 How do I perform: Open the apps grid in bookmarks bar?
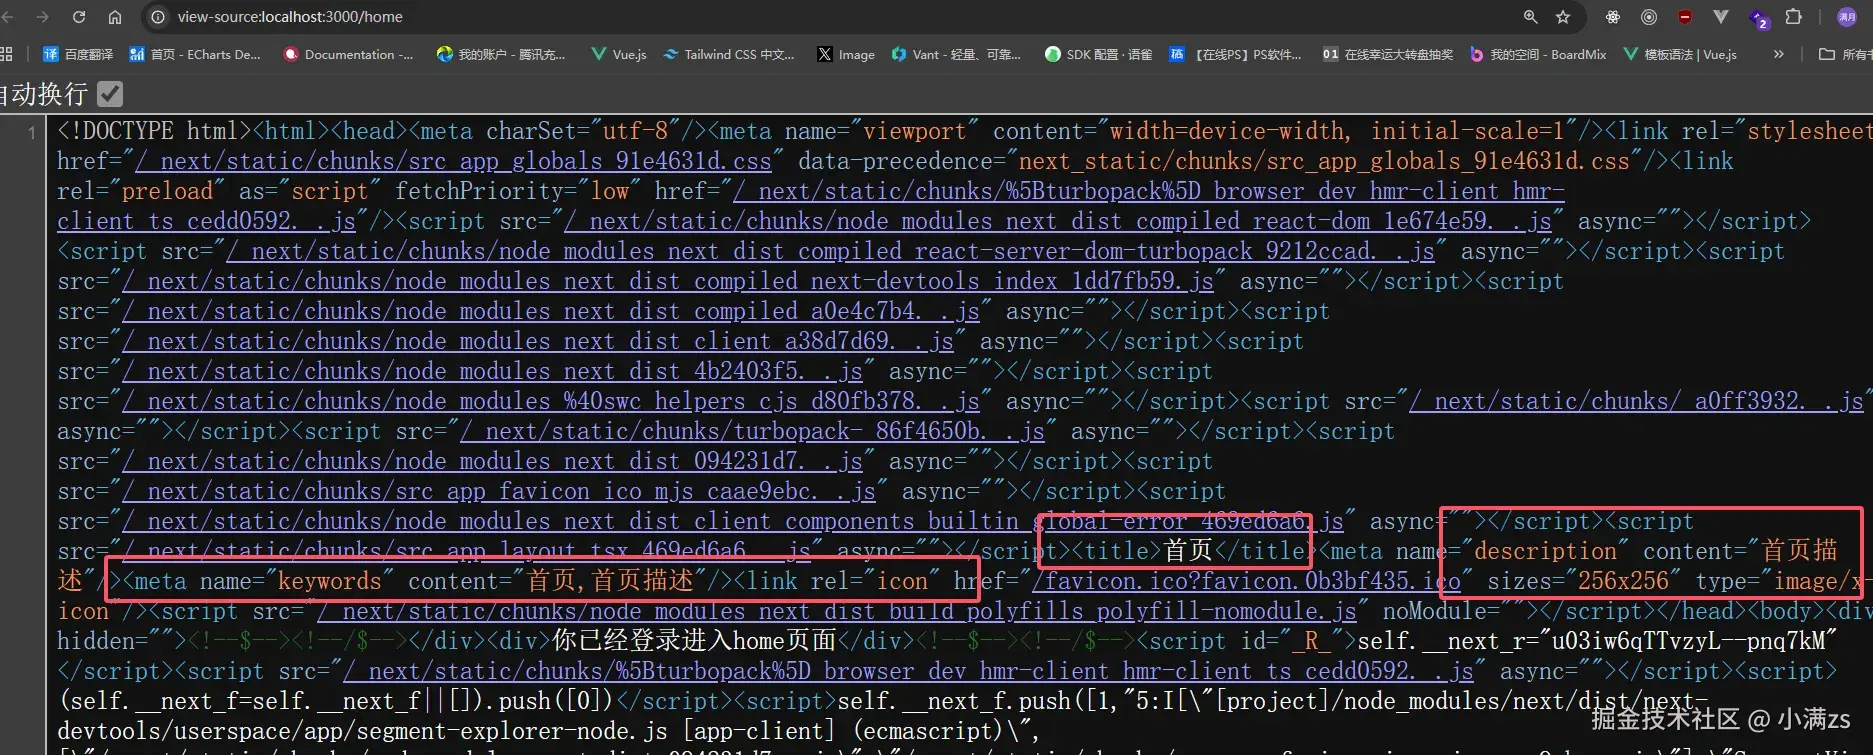[6, 54]
